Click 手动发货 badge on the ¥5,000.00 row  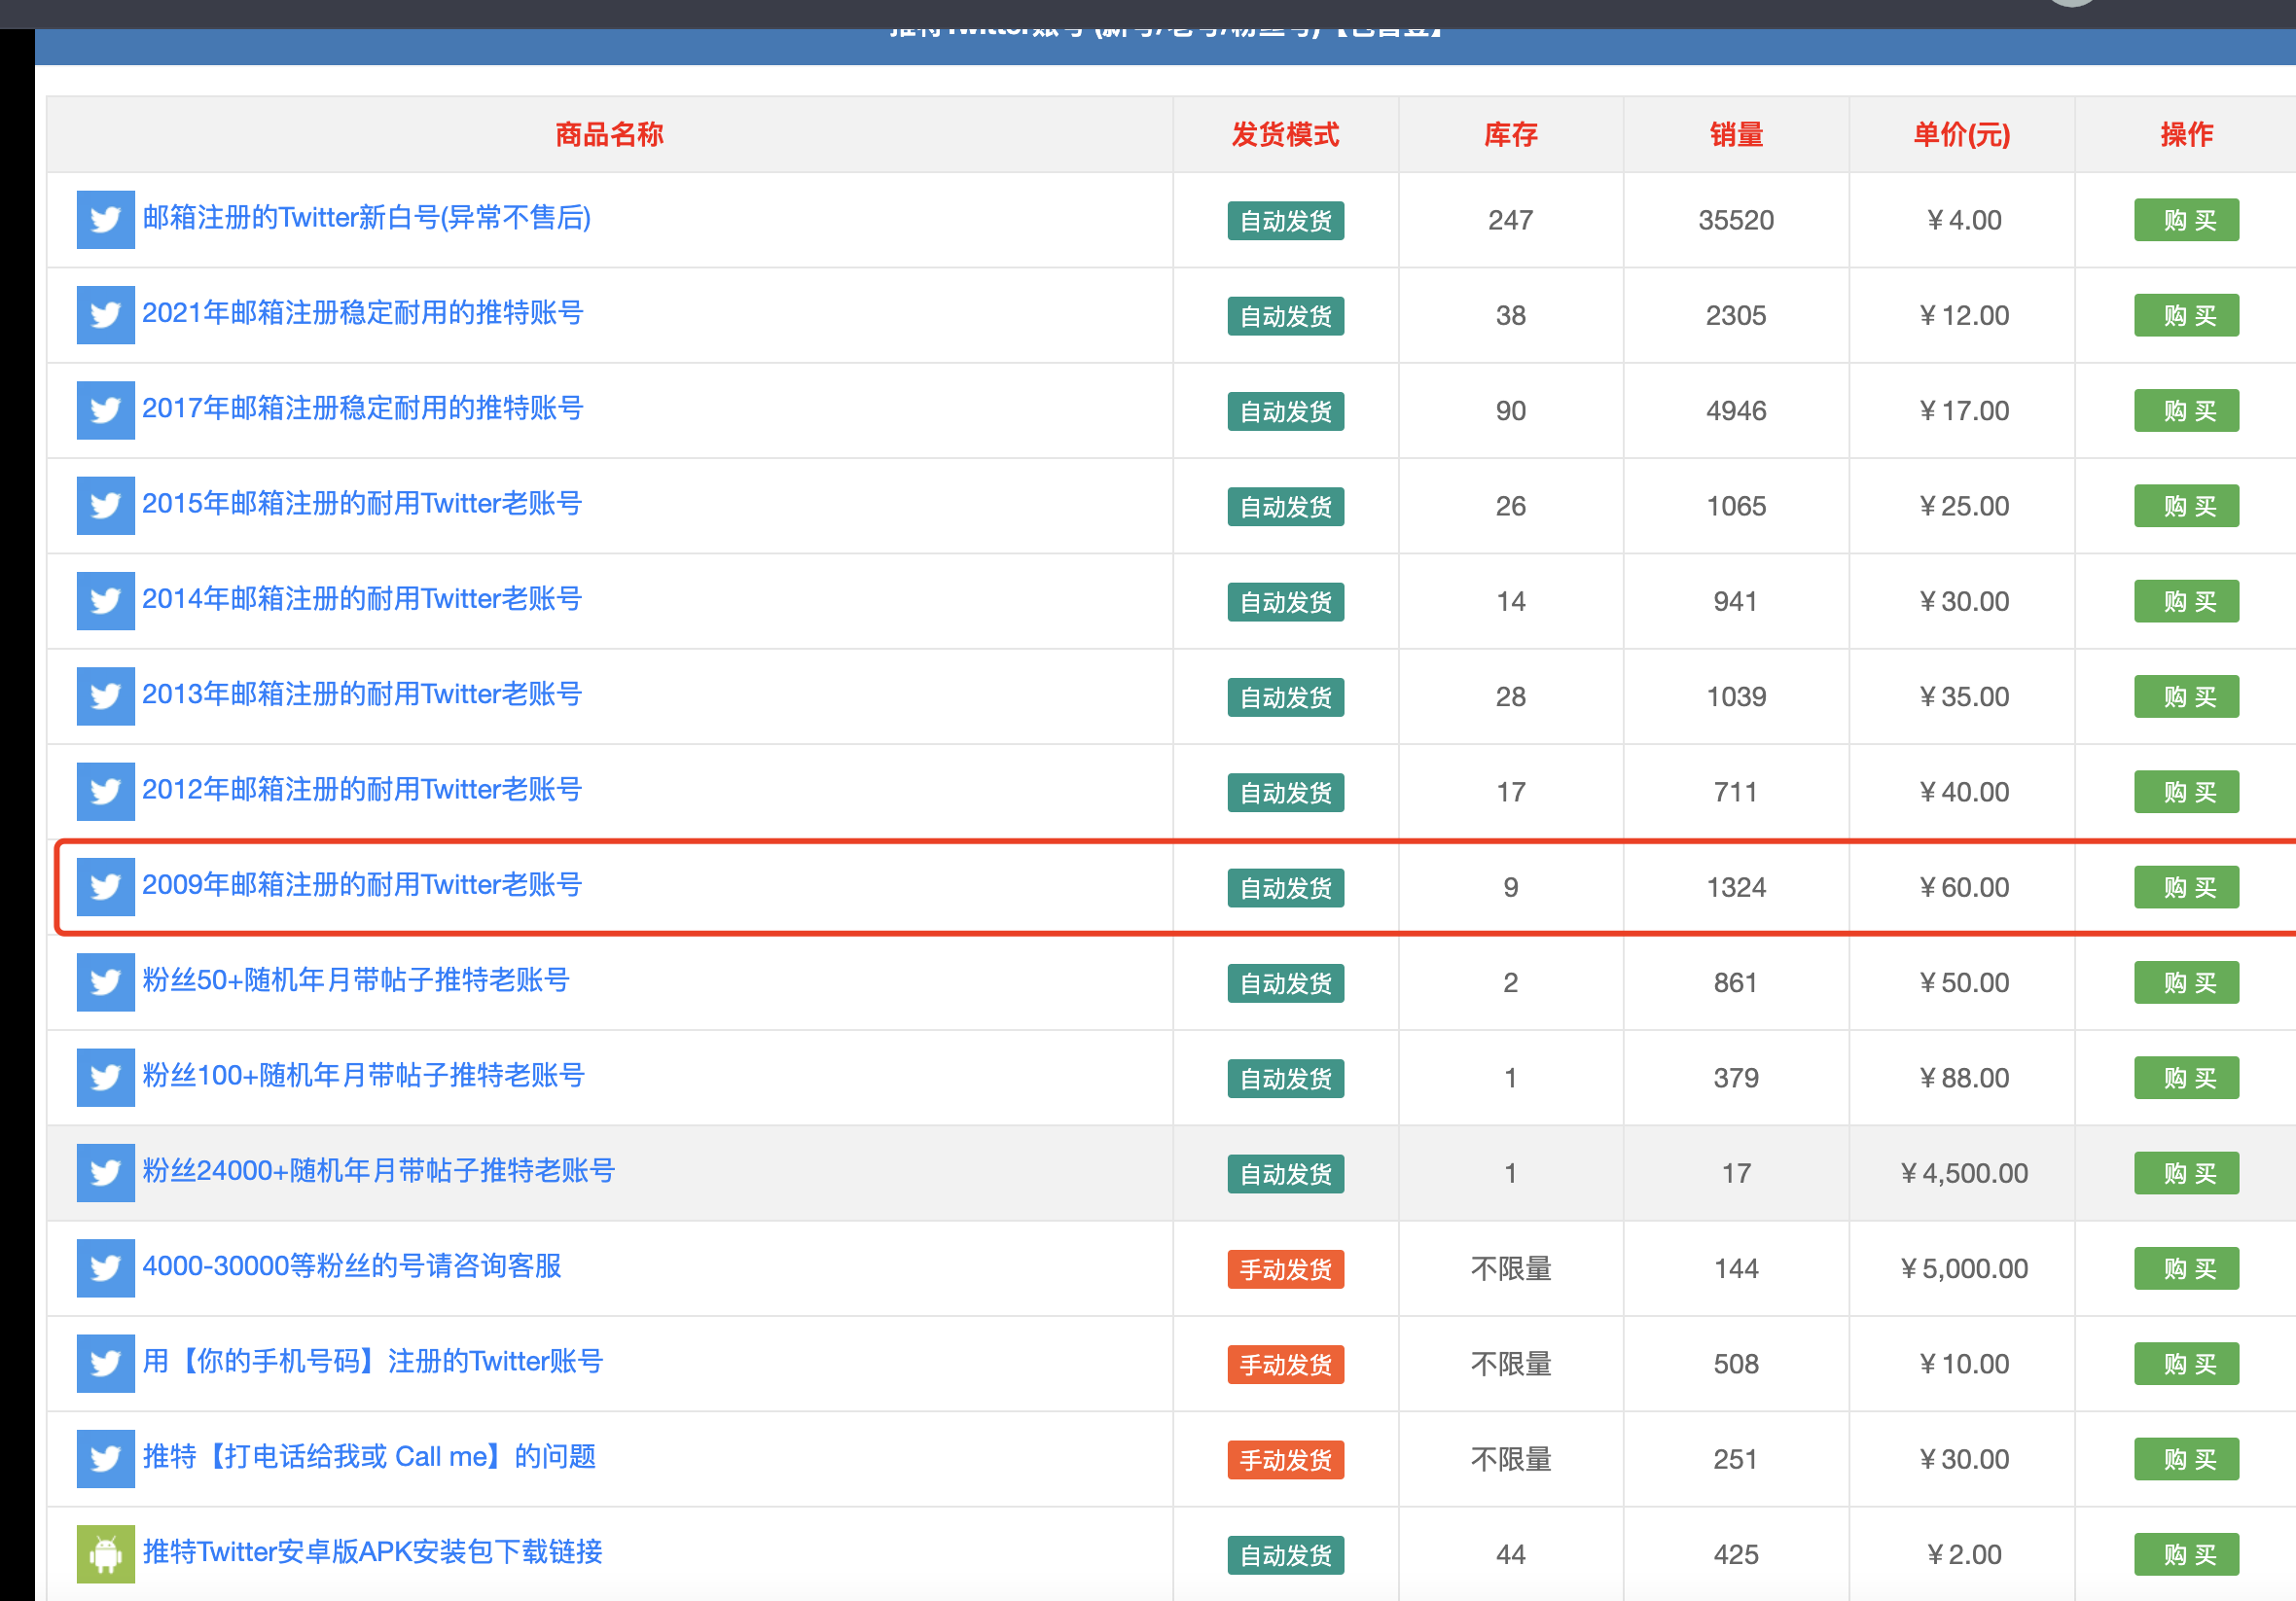[x=1285, y=1269]
